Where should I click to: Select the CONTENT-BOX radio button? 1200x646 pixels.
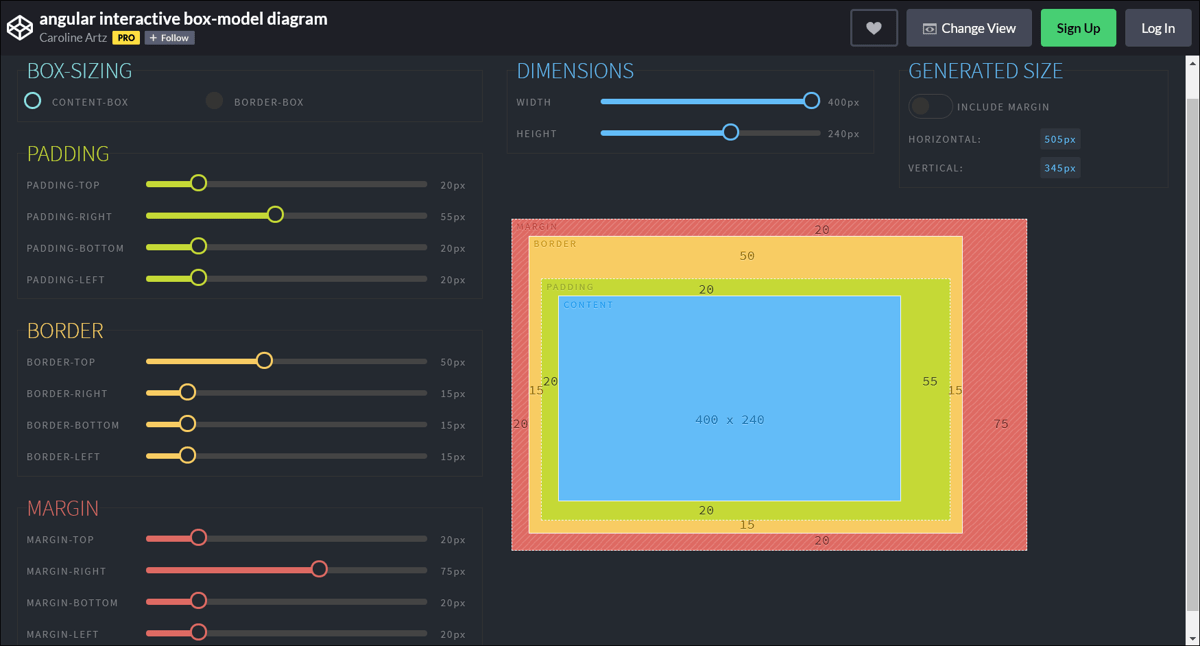[32, 101]
